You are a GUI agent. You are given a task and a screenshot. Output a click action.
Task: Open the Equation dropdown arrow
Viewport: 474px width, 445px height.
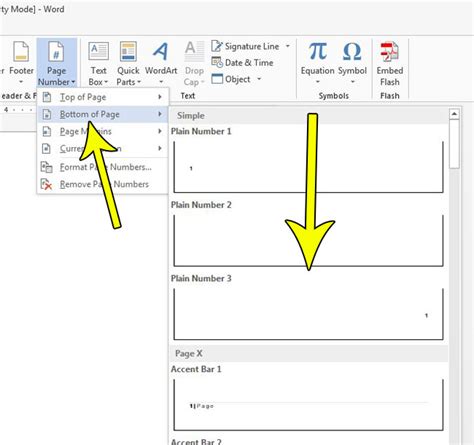point(317,82)
